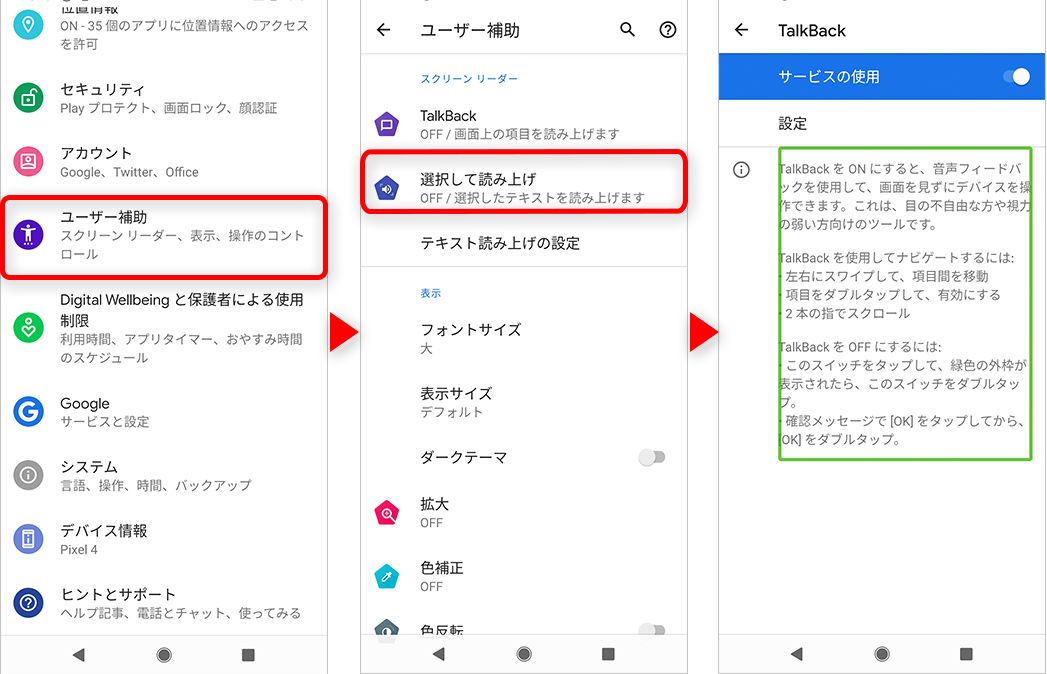Open the 色補正 setting row

524,576
